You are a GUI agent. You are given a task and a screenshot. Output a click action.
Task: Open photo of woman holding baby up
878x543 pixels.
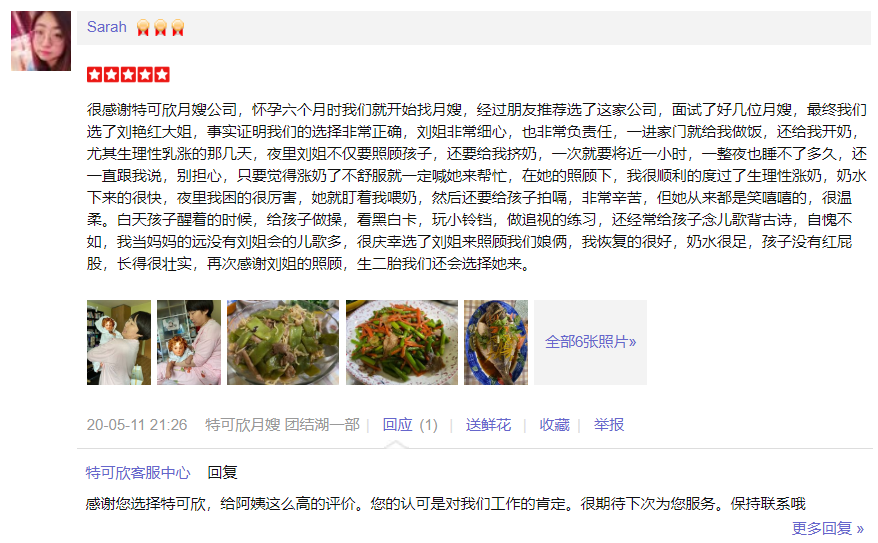click(119, 342)
